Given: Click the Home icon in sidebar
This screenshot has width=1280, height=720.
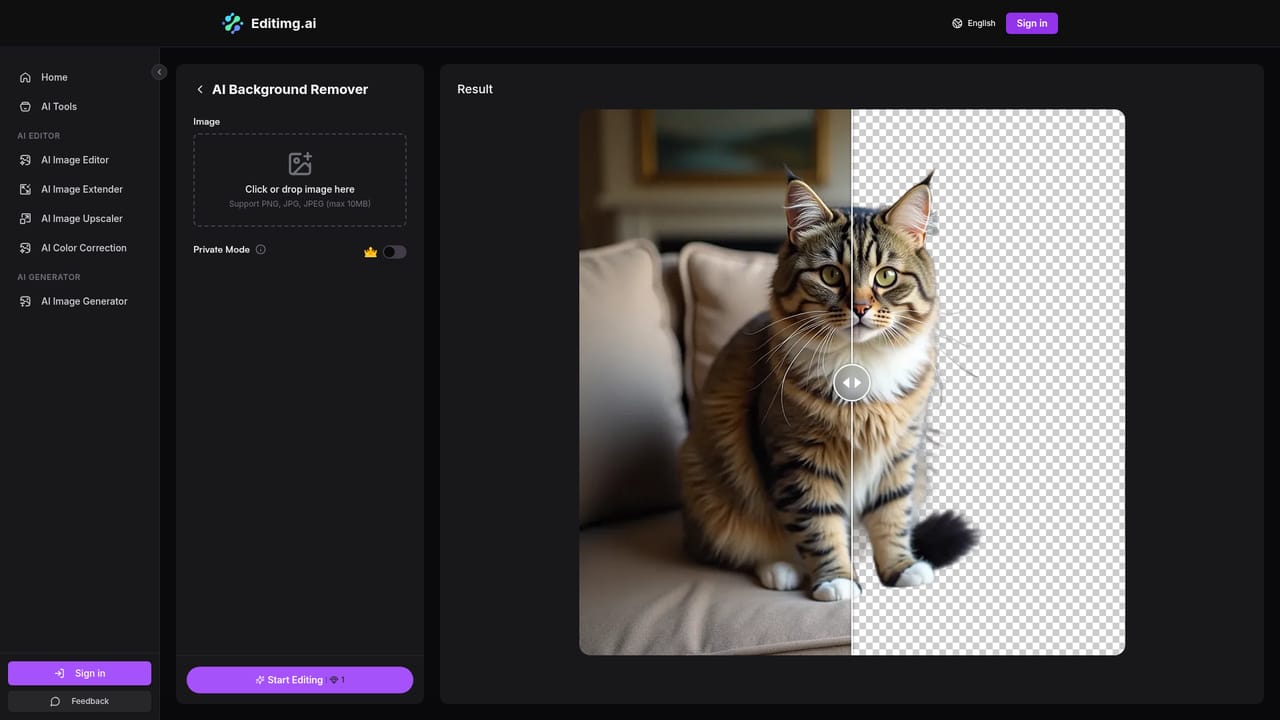Looking at the screenshot, I should point(25,77).
